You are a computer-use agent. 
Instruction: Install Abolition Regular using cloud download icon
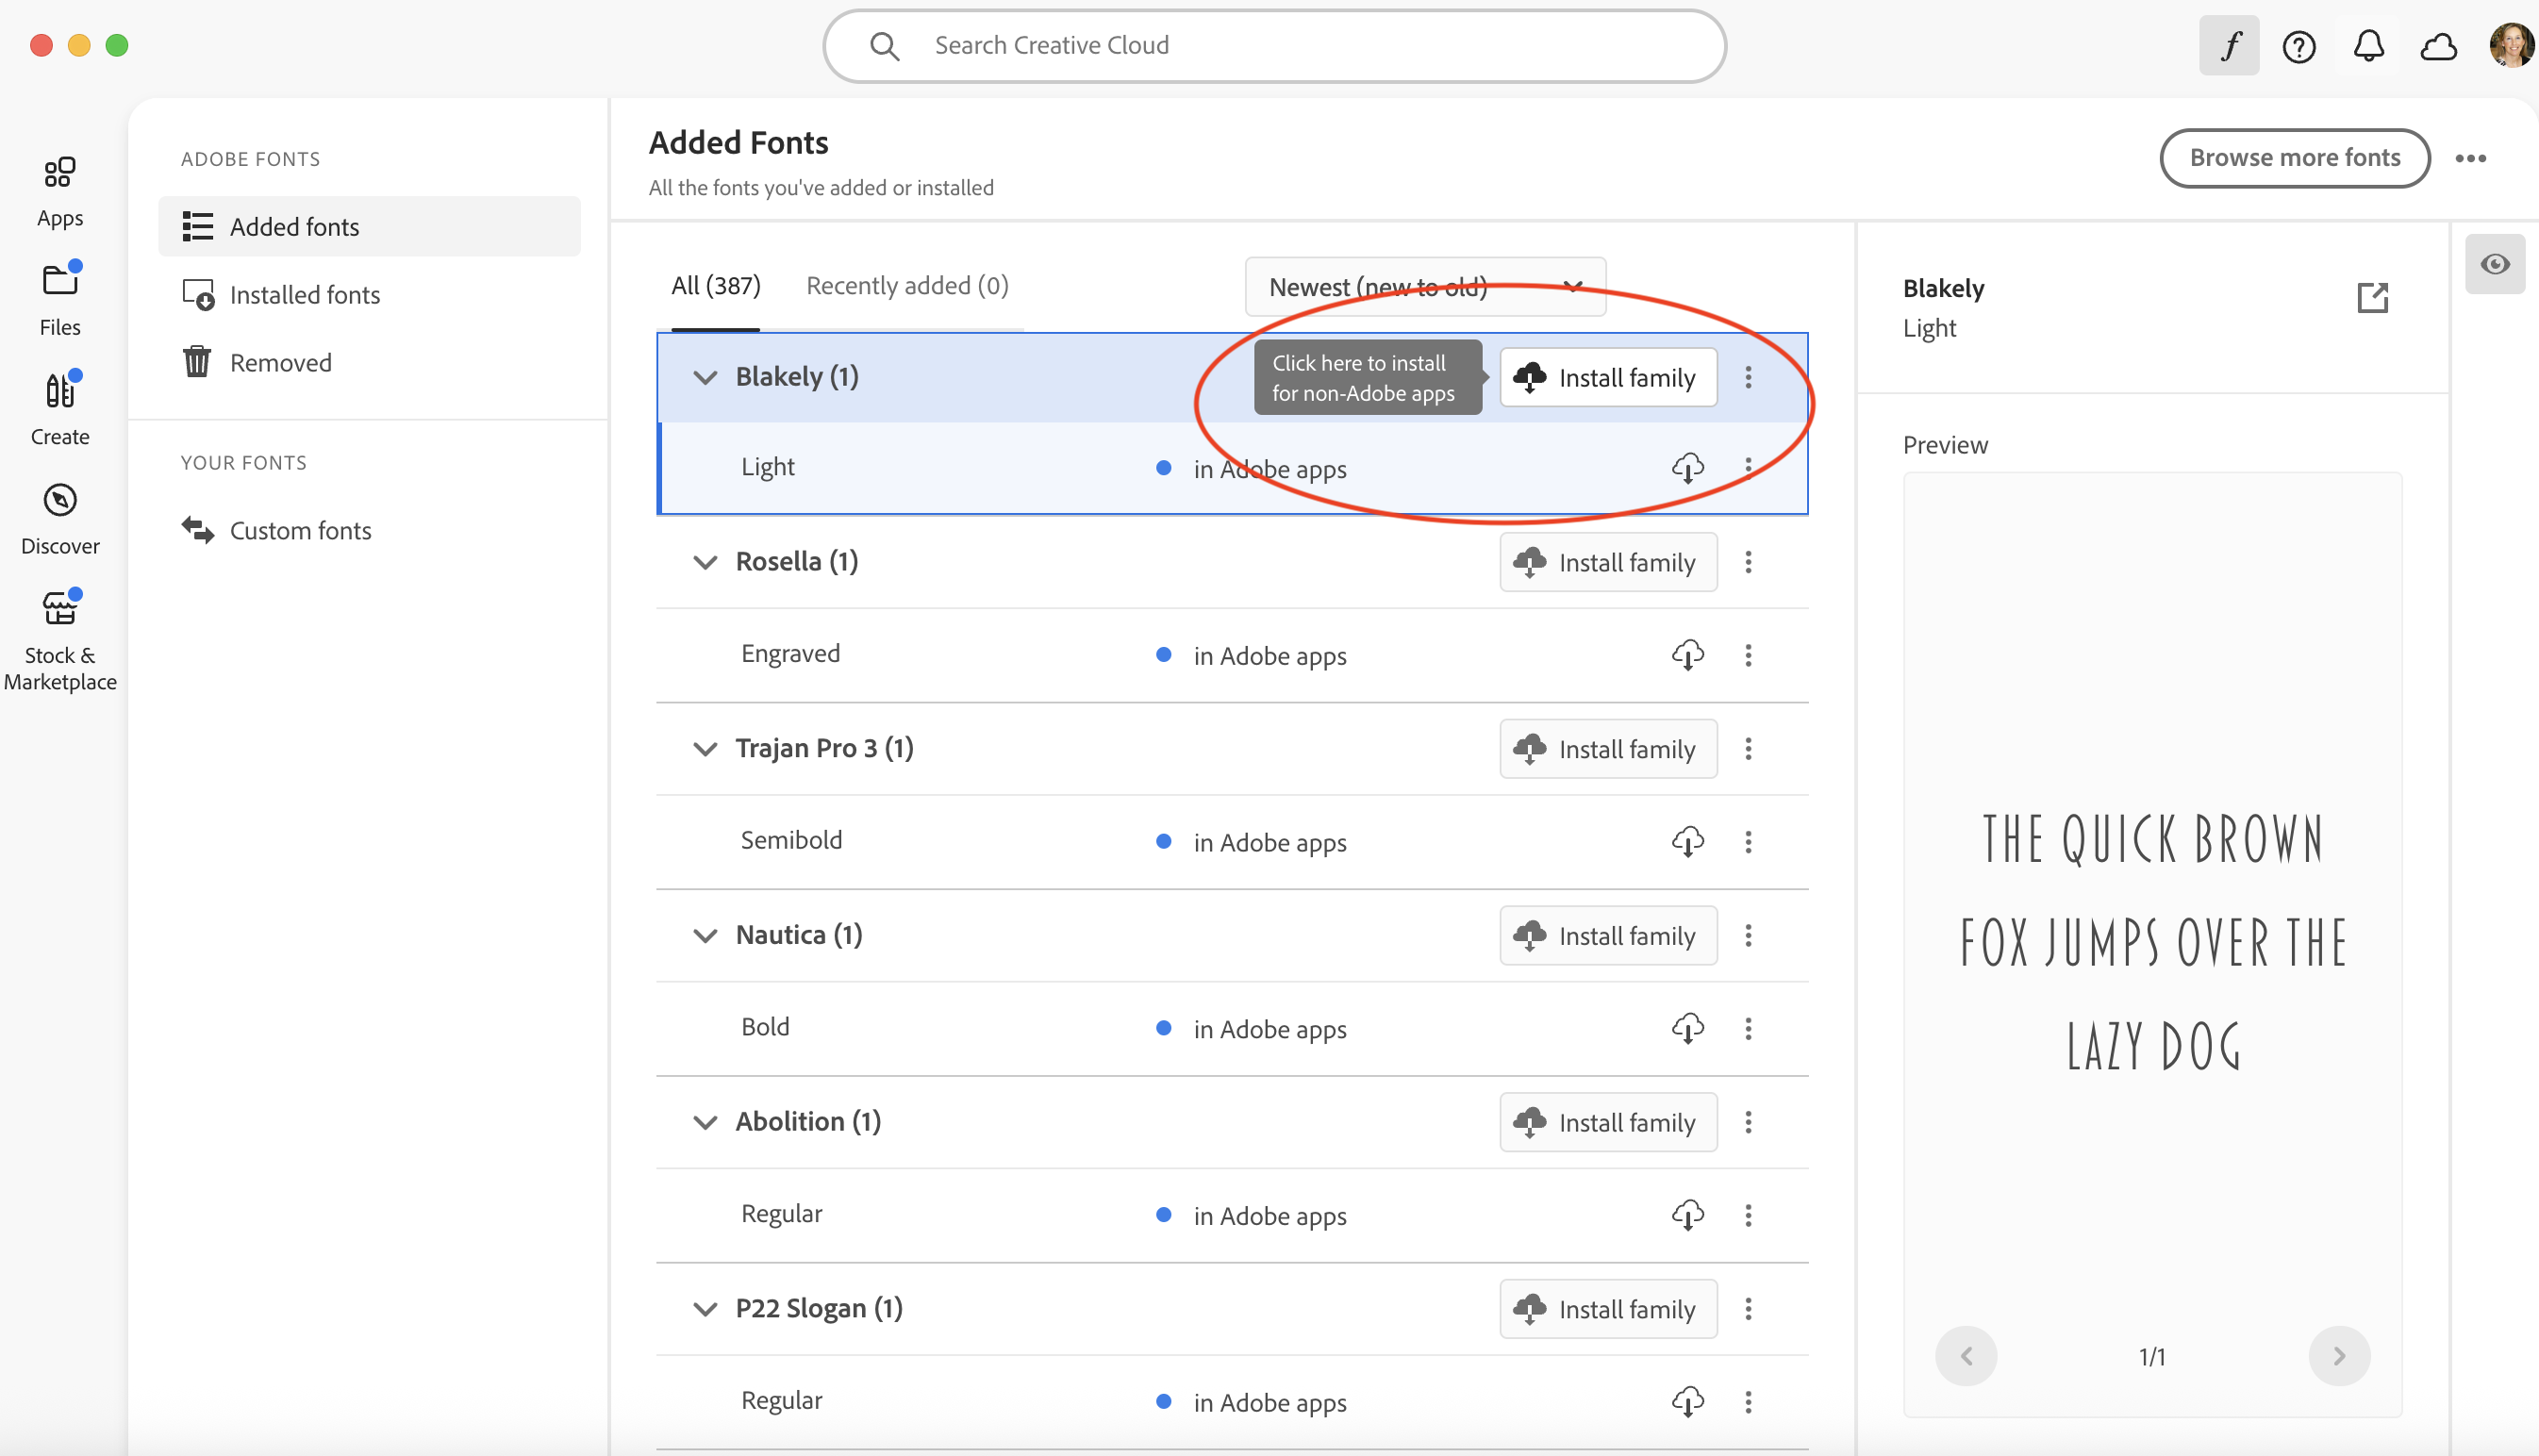[x=1688, y=1215]
